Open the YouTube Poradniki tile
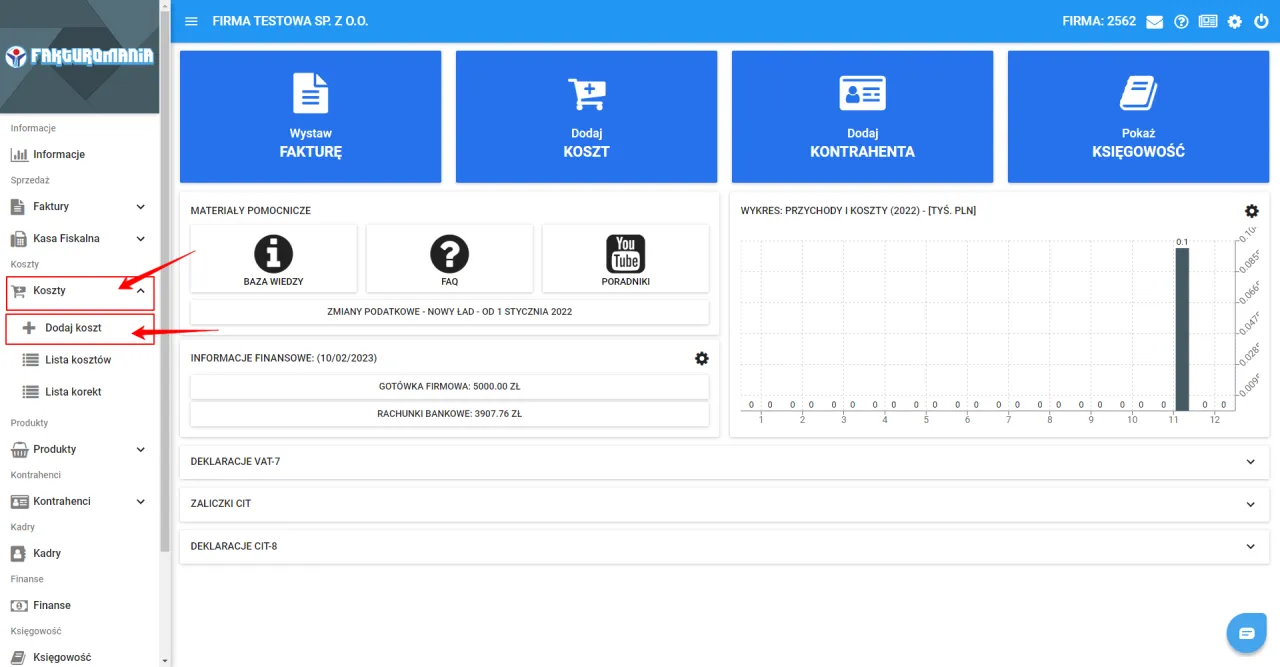The width and height of the screenshot is (1280, 667). pos(625,258)
